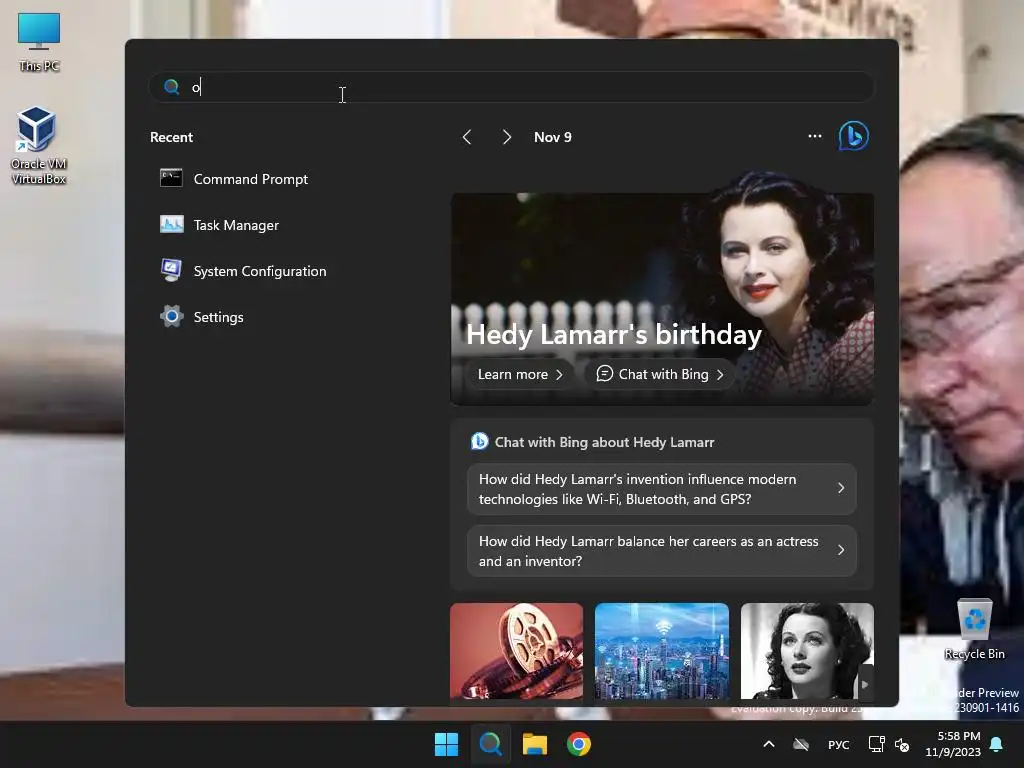Expand chevron on invention influence question
Viewport: 1024px width, 768px height.
[841, 488]
